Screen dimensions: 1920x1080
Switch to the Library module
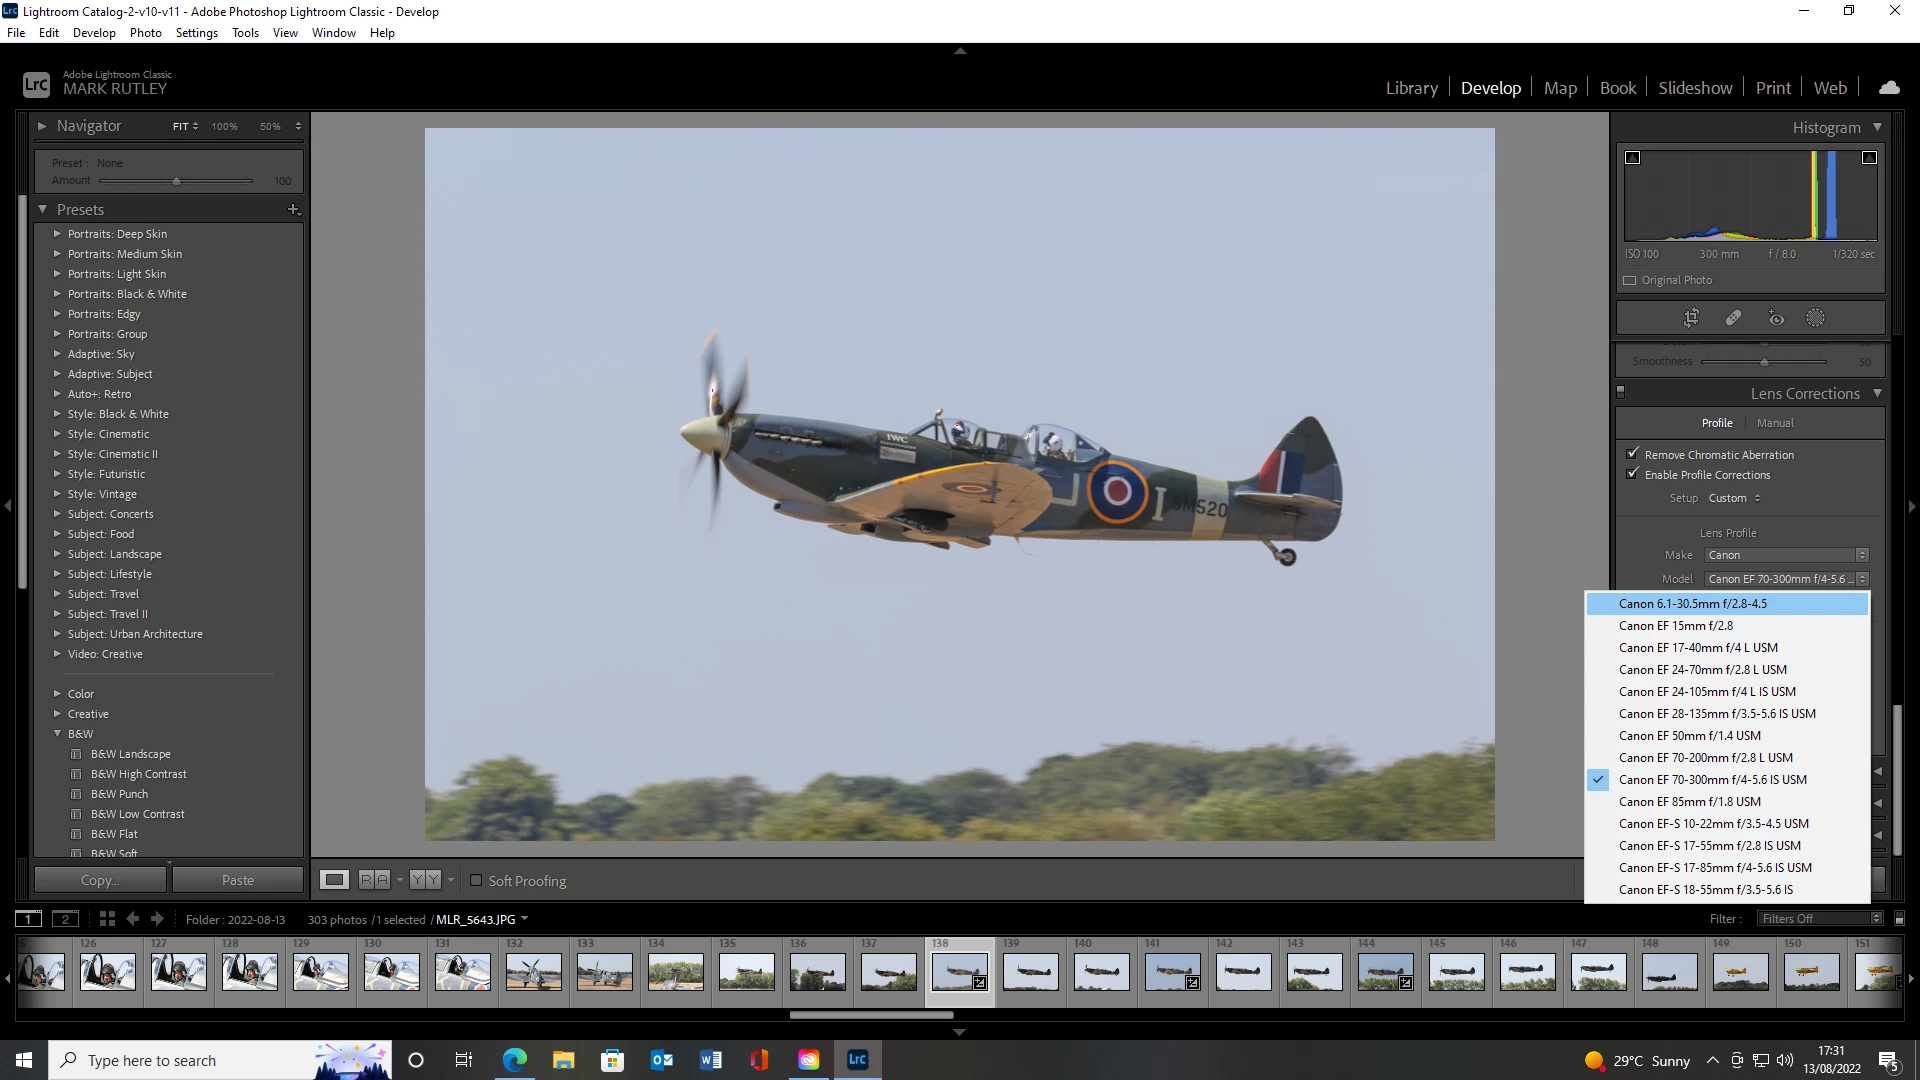coord(1411,88)
